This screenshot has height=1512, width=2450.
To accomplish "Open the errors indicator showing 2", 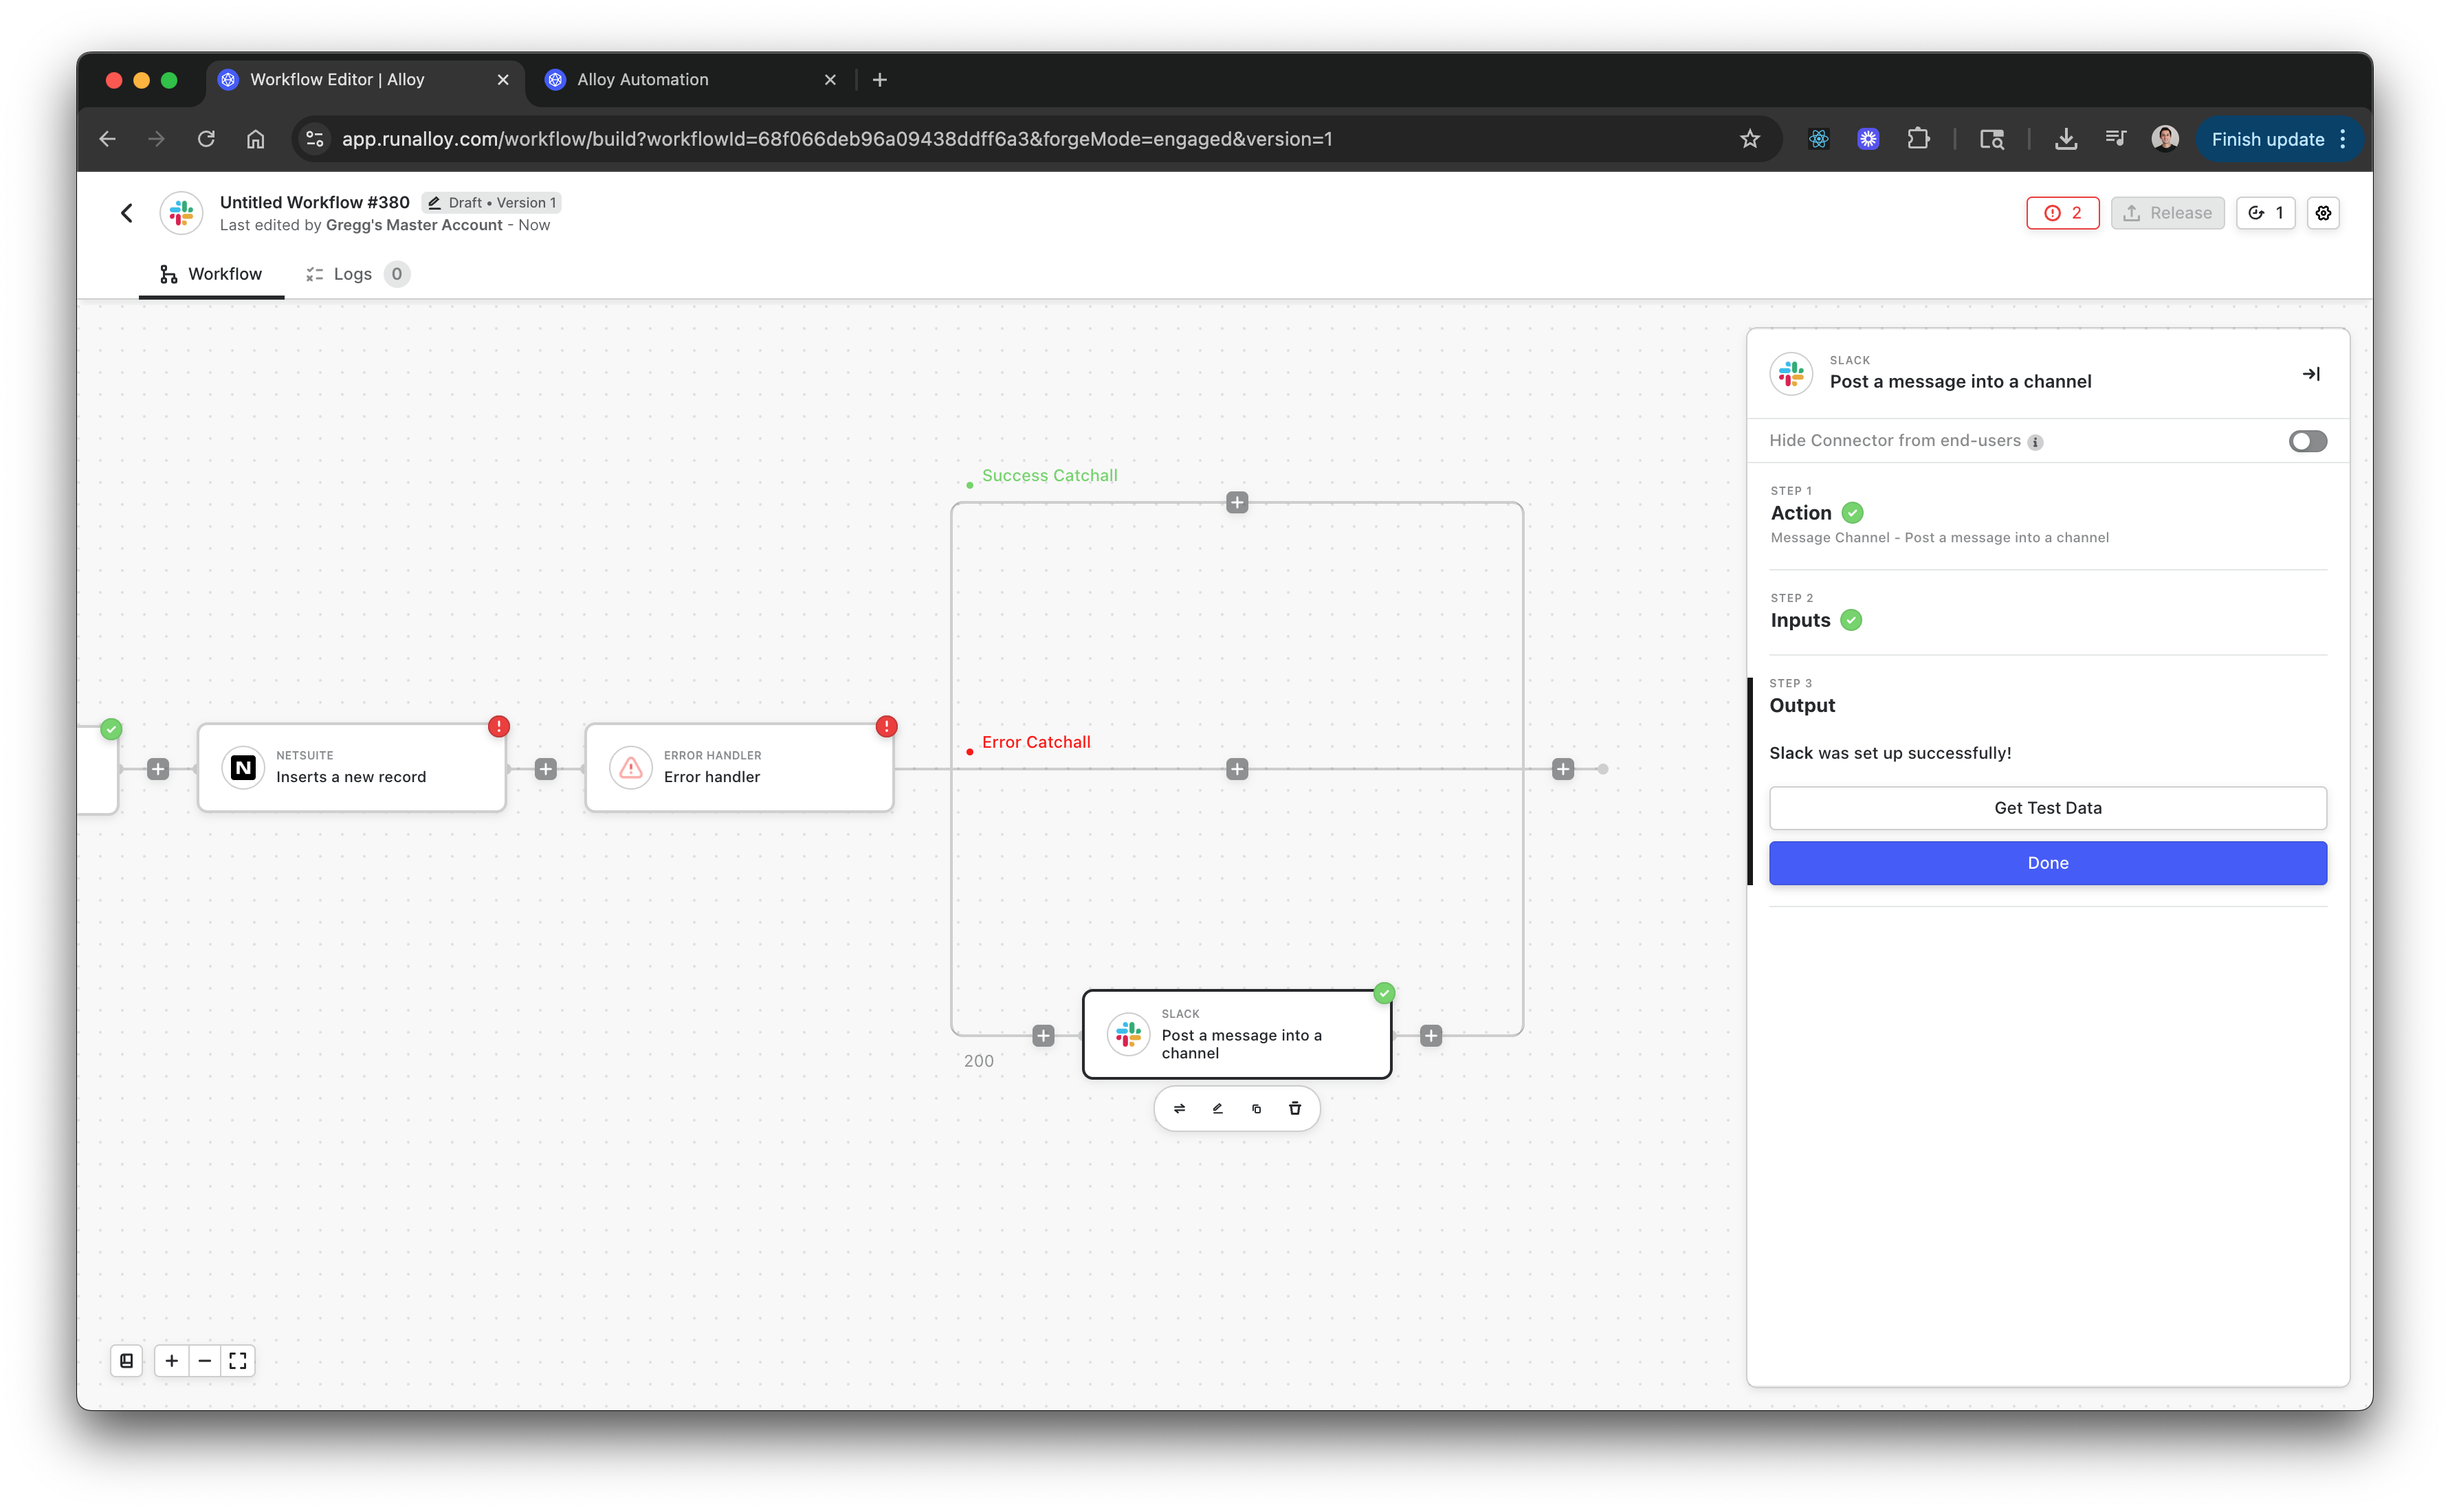I will coord(2062,213).
